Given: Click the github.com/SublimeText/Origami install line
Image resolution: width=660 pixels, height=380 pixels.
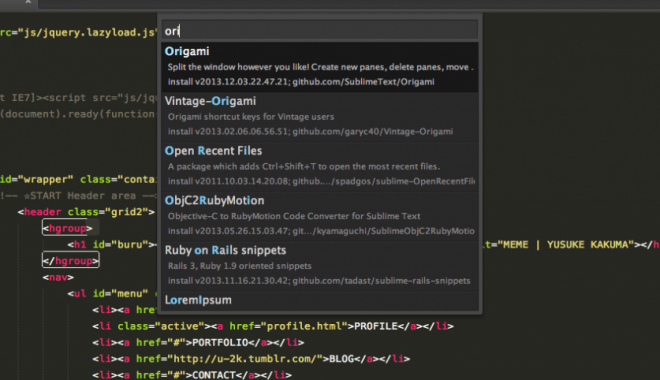Looking at the screenshot, I should pyautogui.click(x=301, y=82).
